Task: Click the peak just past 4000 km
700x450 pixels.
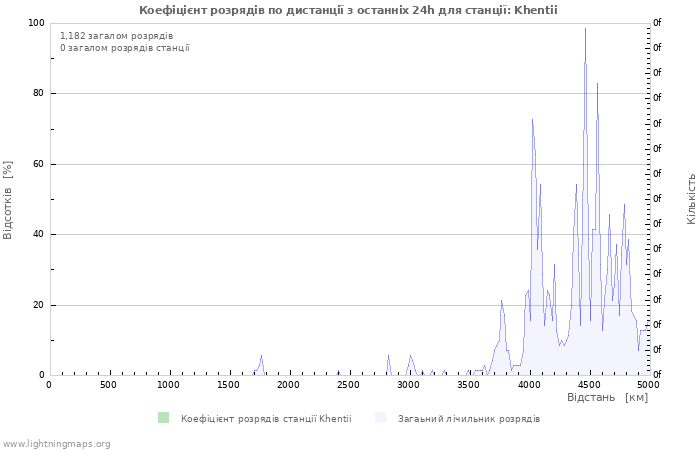Action: pos(532,121)
